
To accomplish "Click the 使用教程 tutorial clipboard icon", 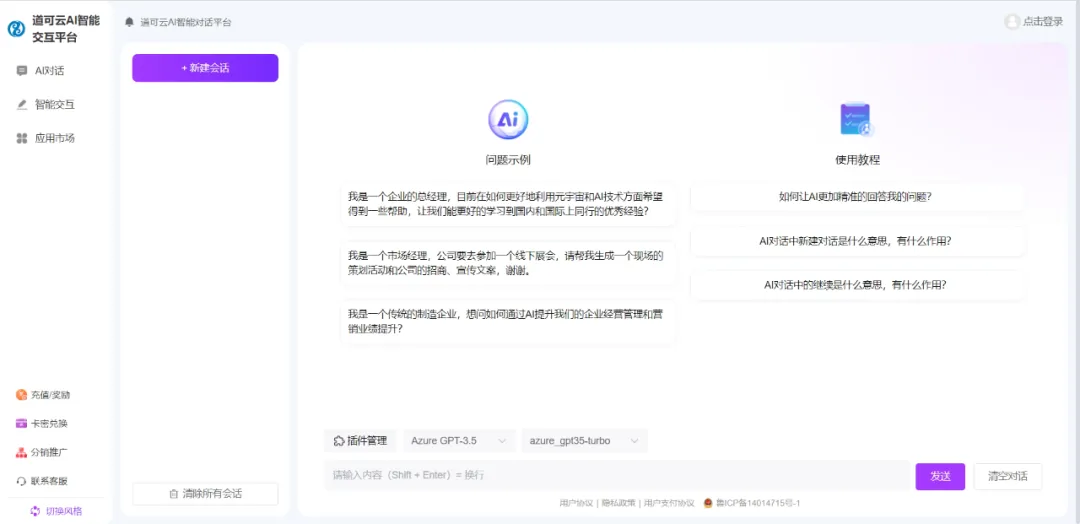I will [x=856, y=120].
